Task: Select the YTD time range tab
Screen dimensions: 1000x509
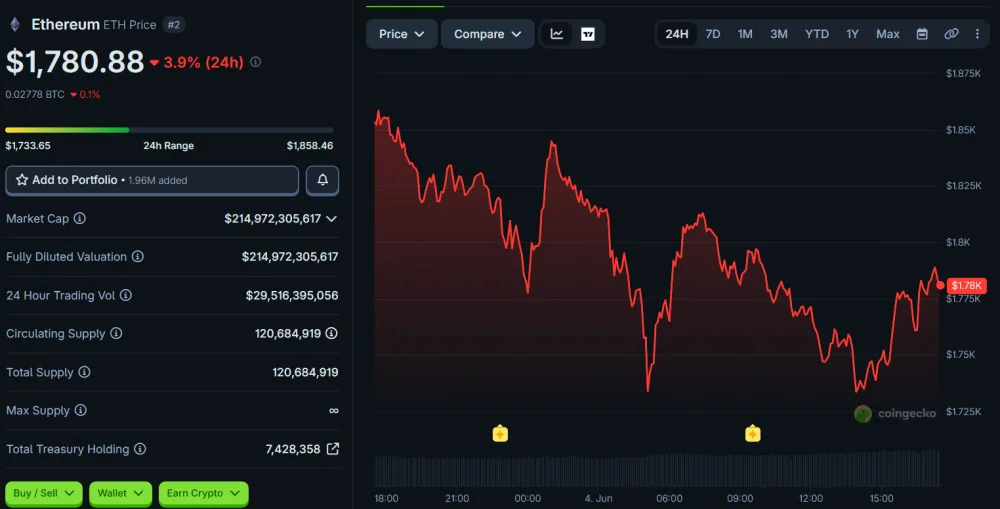Action: click(816, 34)
